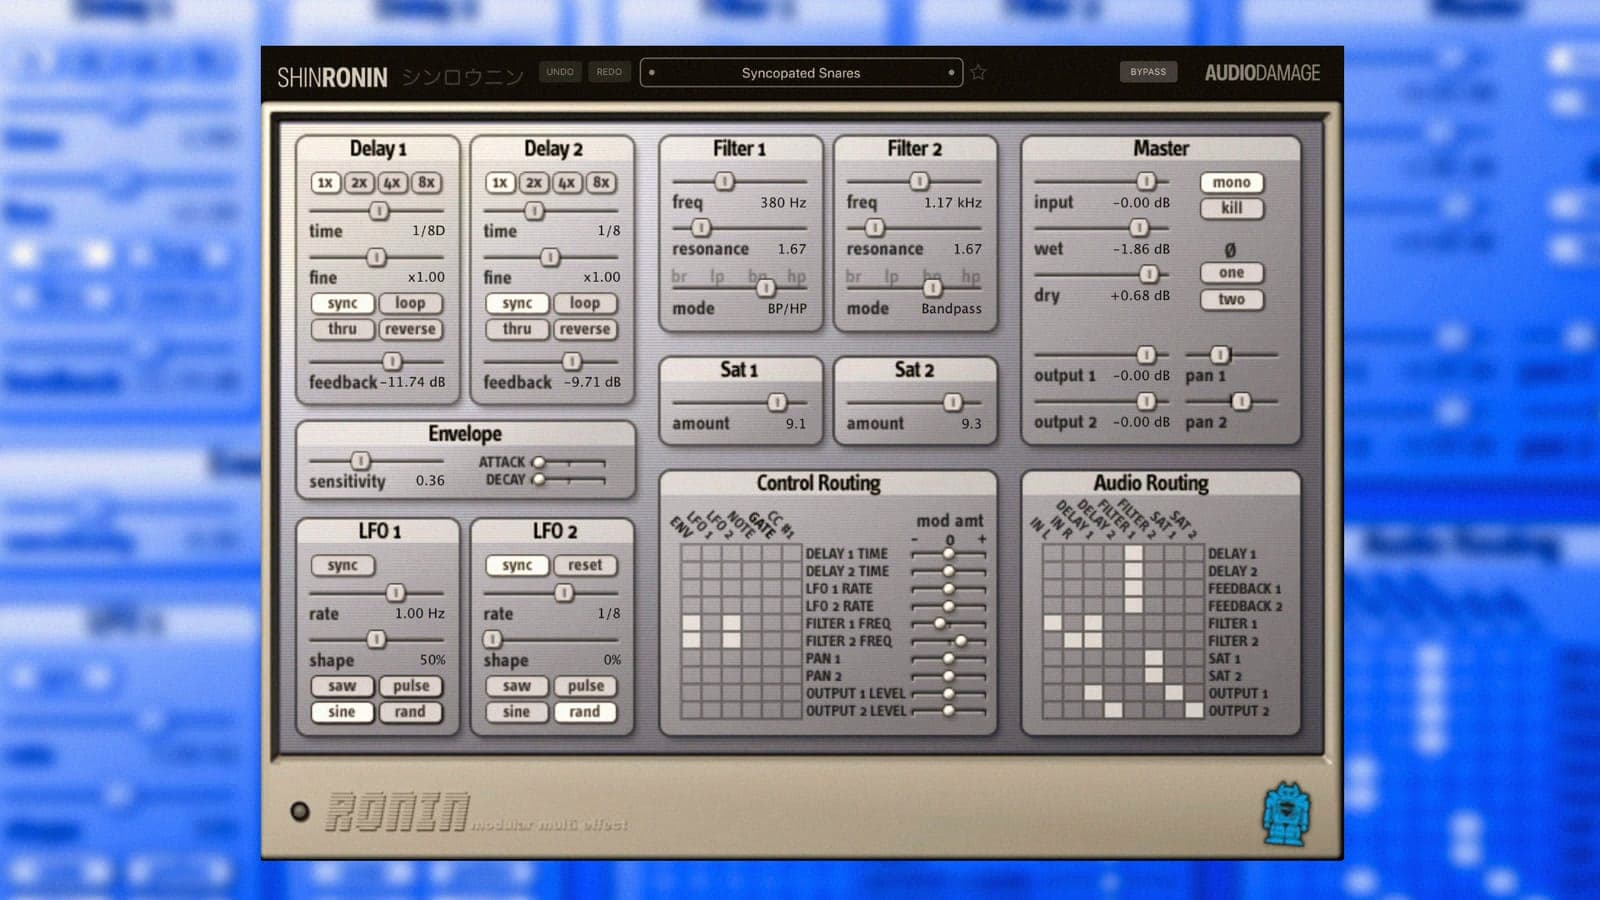Select 4x multiplier in Delay 2
Viewport: 1600px width, 900px height.
click(x=567, y=183)
